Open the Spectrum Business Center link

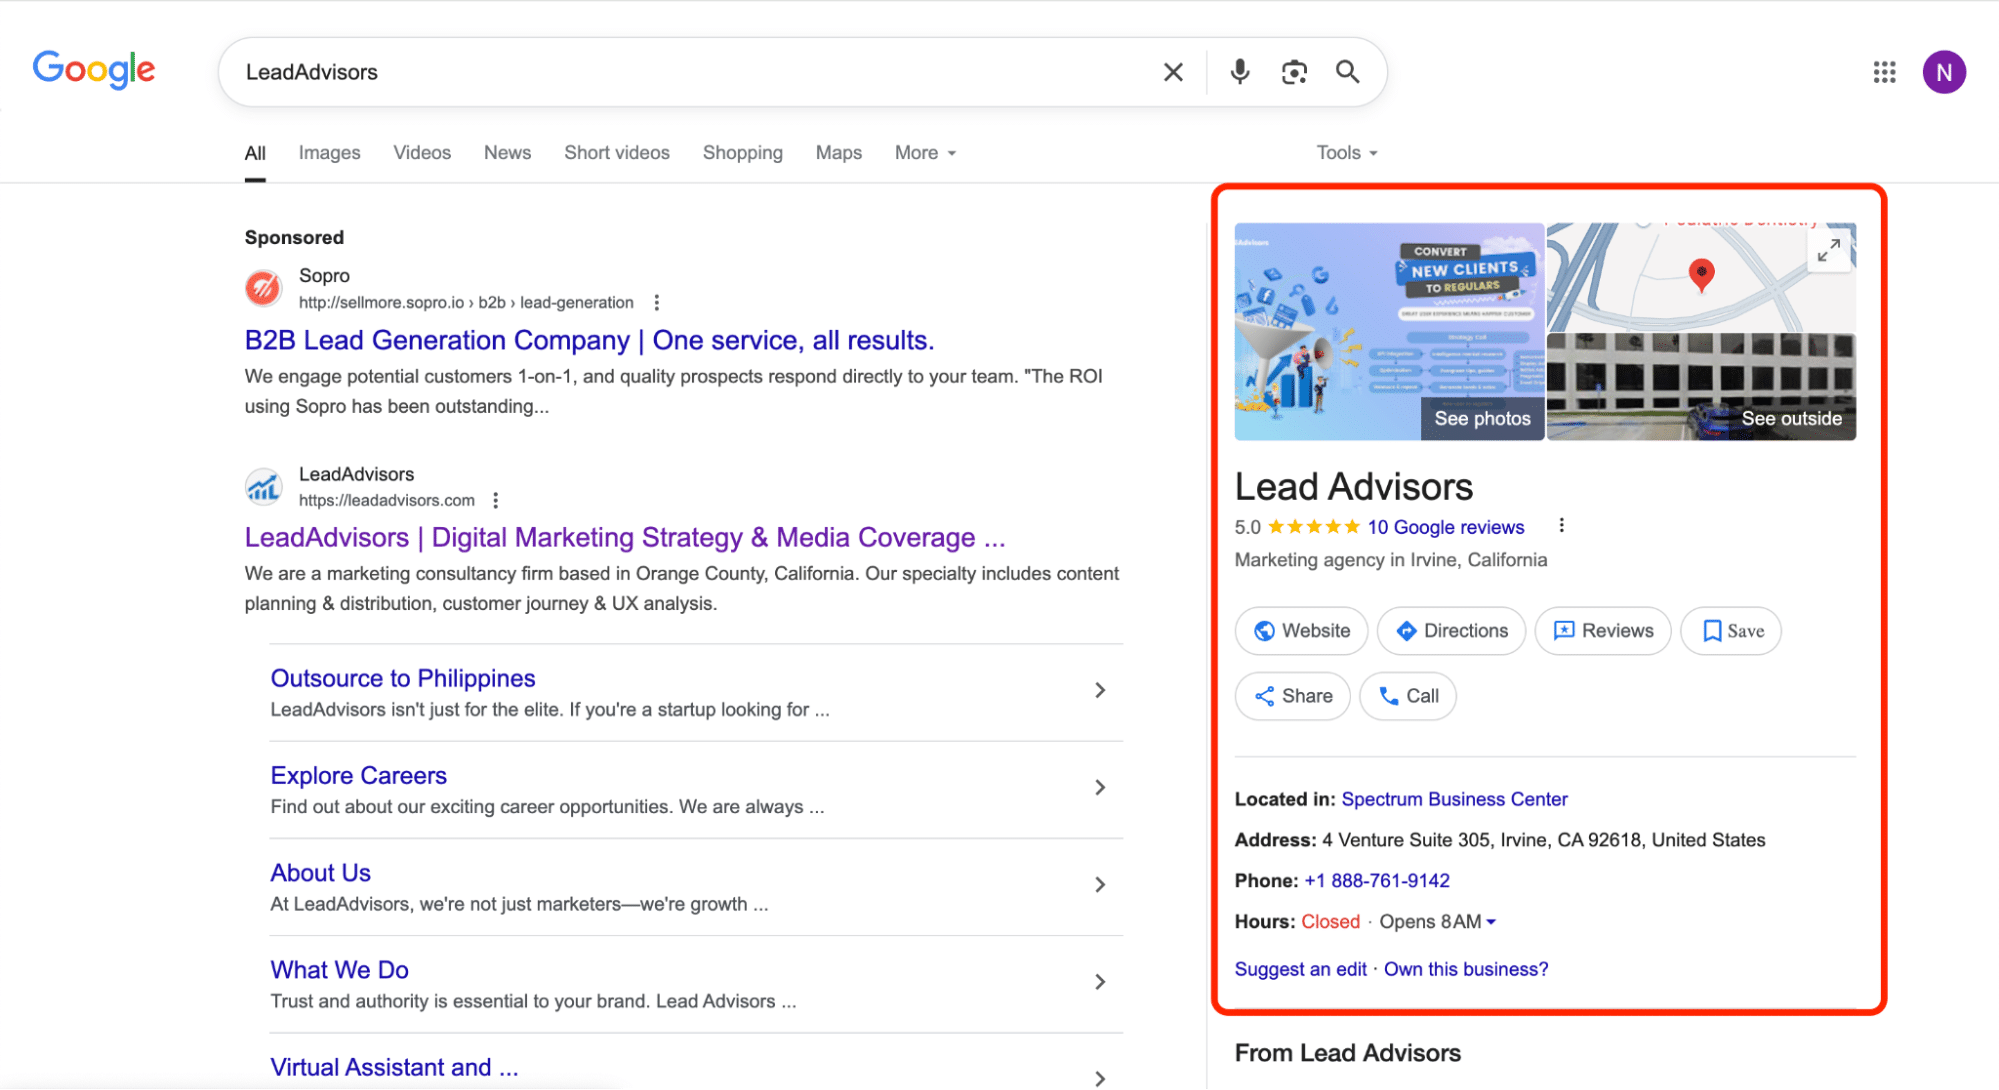[x=1454, y=799]
